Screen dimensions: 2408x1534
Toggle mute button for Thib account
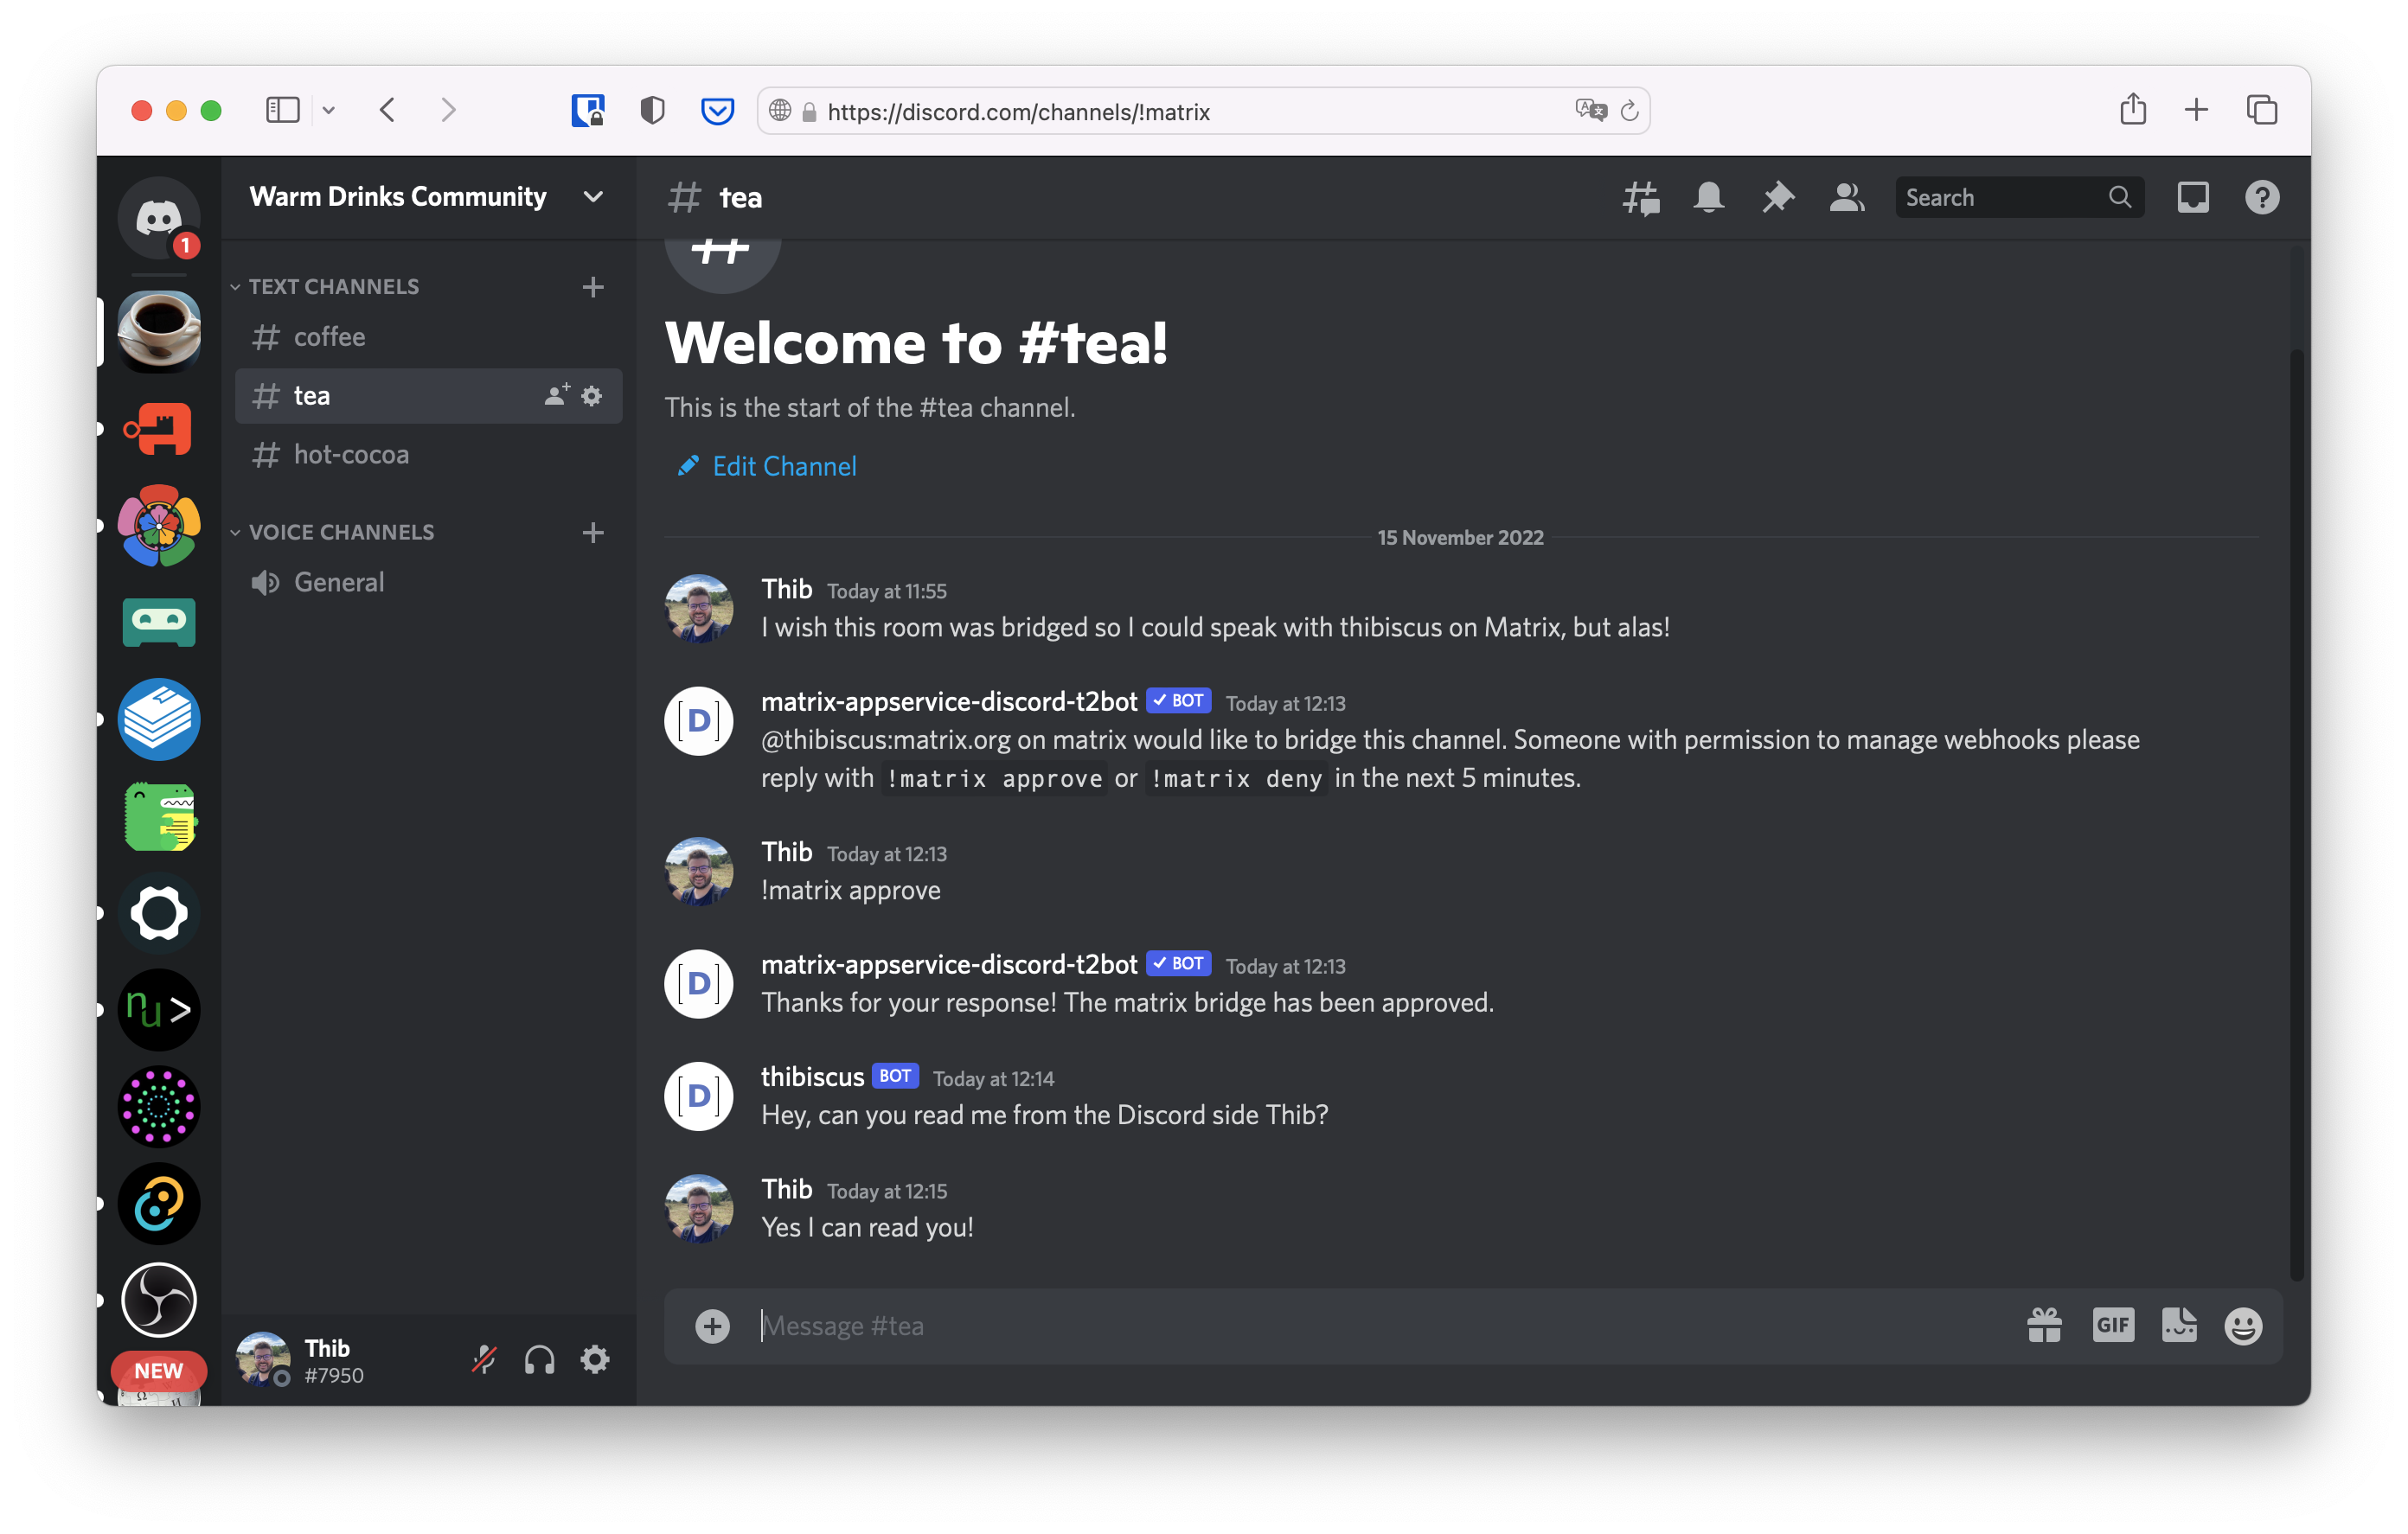click(484, 1358)
